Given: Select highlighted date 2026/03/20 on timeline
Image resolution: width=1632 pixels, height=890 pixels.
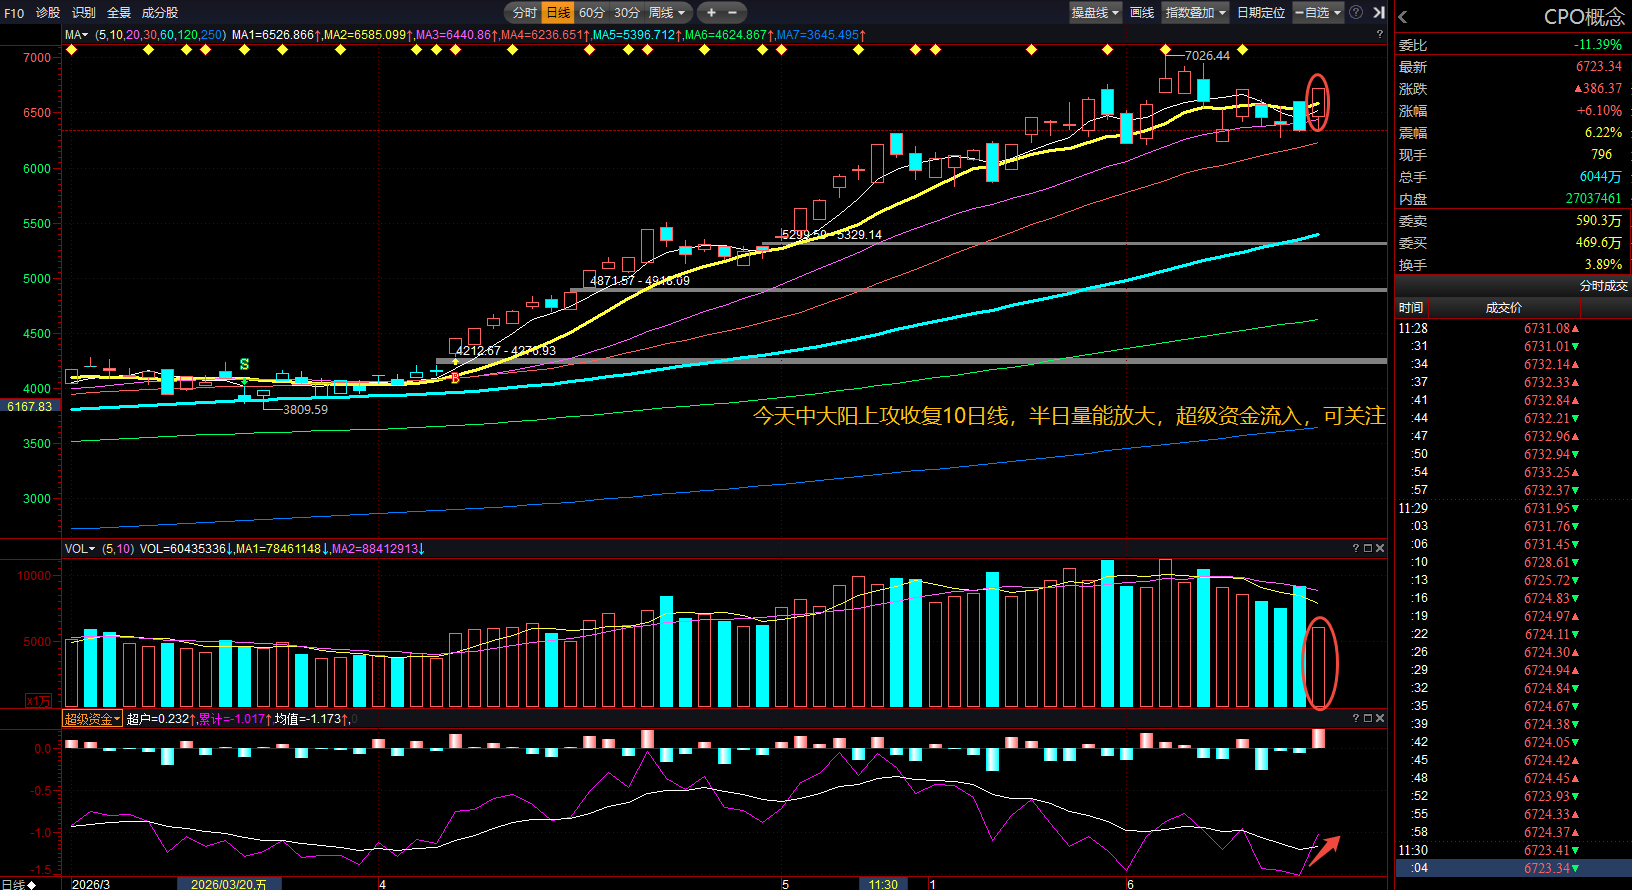Looking at the screenshot, I should coord(229,884).
